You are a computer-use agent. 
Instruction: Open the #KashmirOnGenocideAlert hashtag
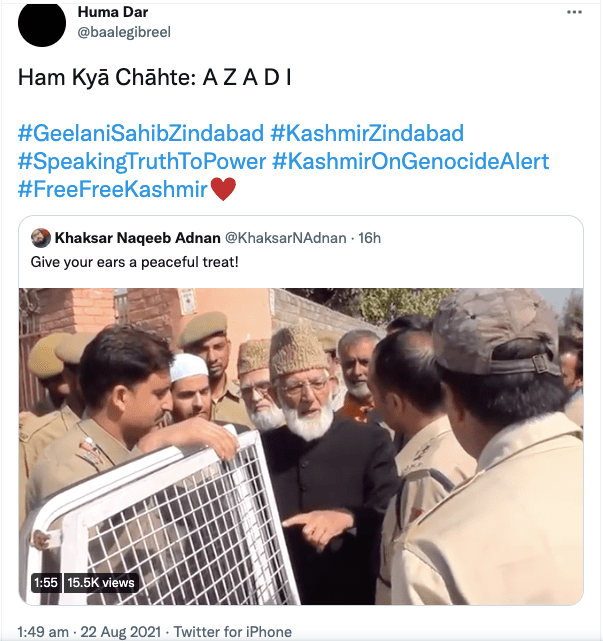pyautogui.click(x=410, y=161)
